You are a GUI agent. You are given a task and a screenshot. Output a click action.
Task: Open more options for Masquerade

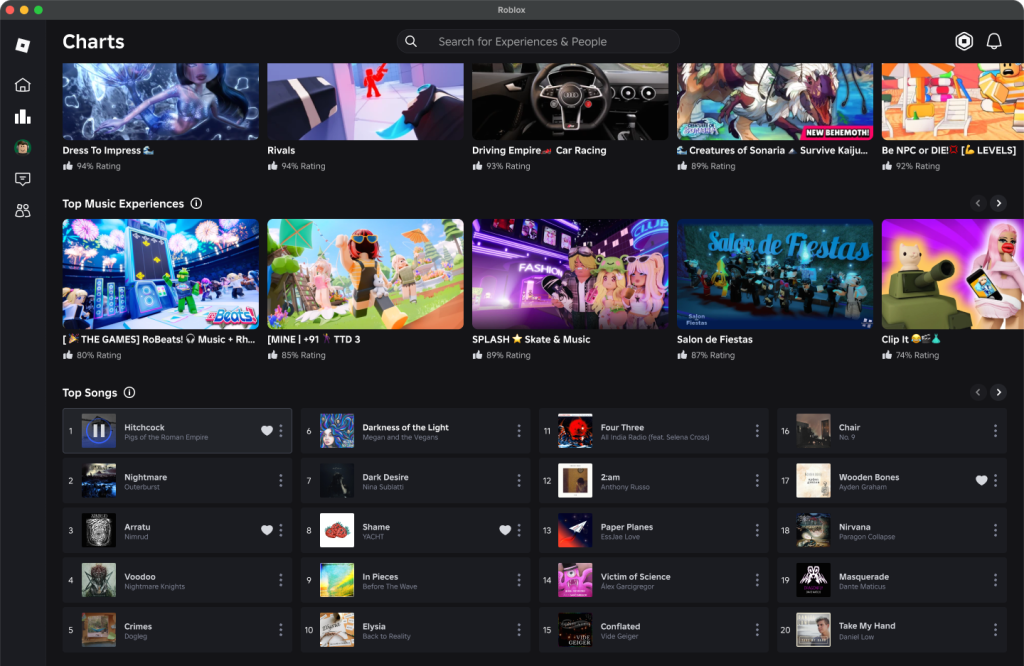[995, 580]
